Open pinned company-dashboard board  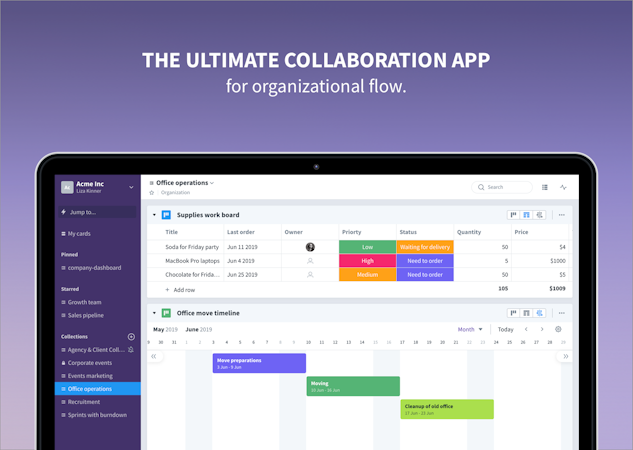91,268
